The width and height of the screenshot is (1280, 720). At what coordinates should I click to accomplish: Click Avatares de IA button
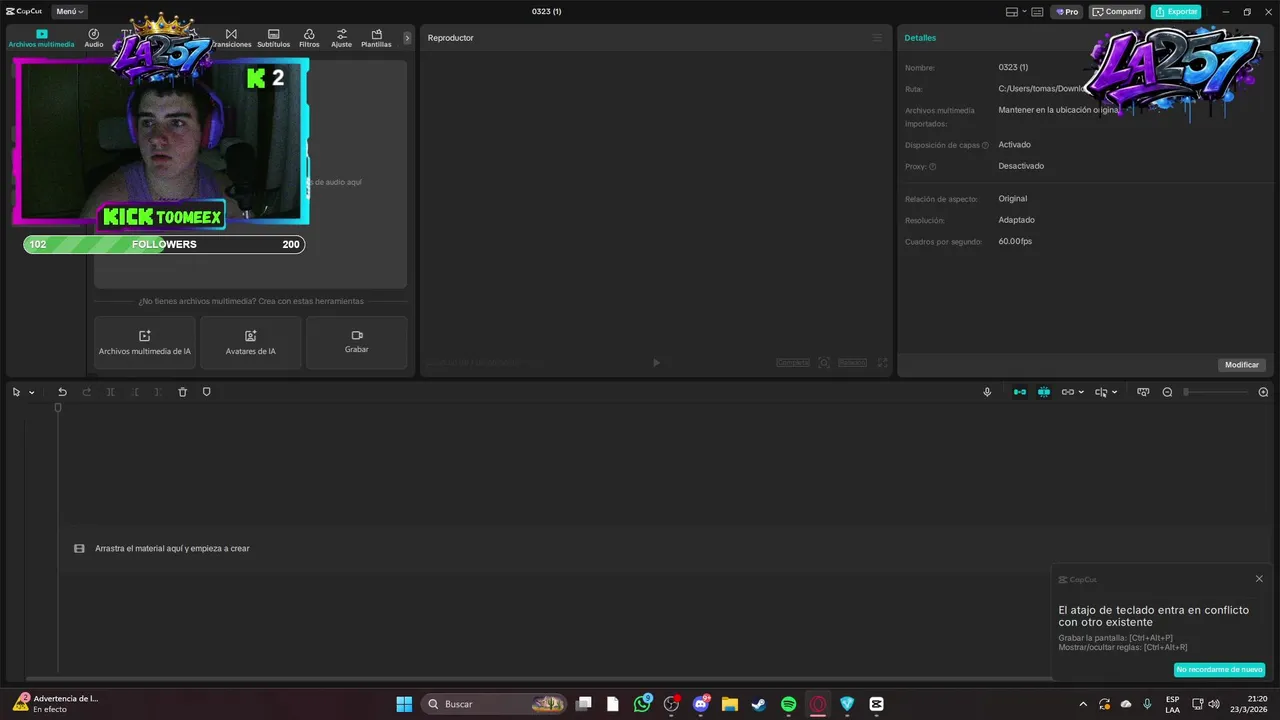(x=251, y=342)
